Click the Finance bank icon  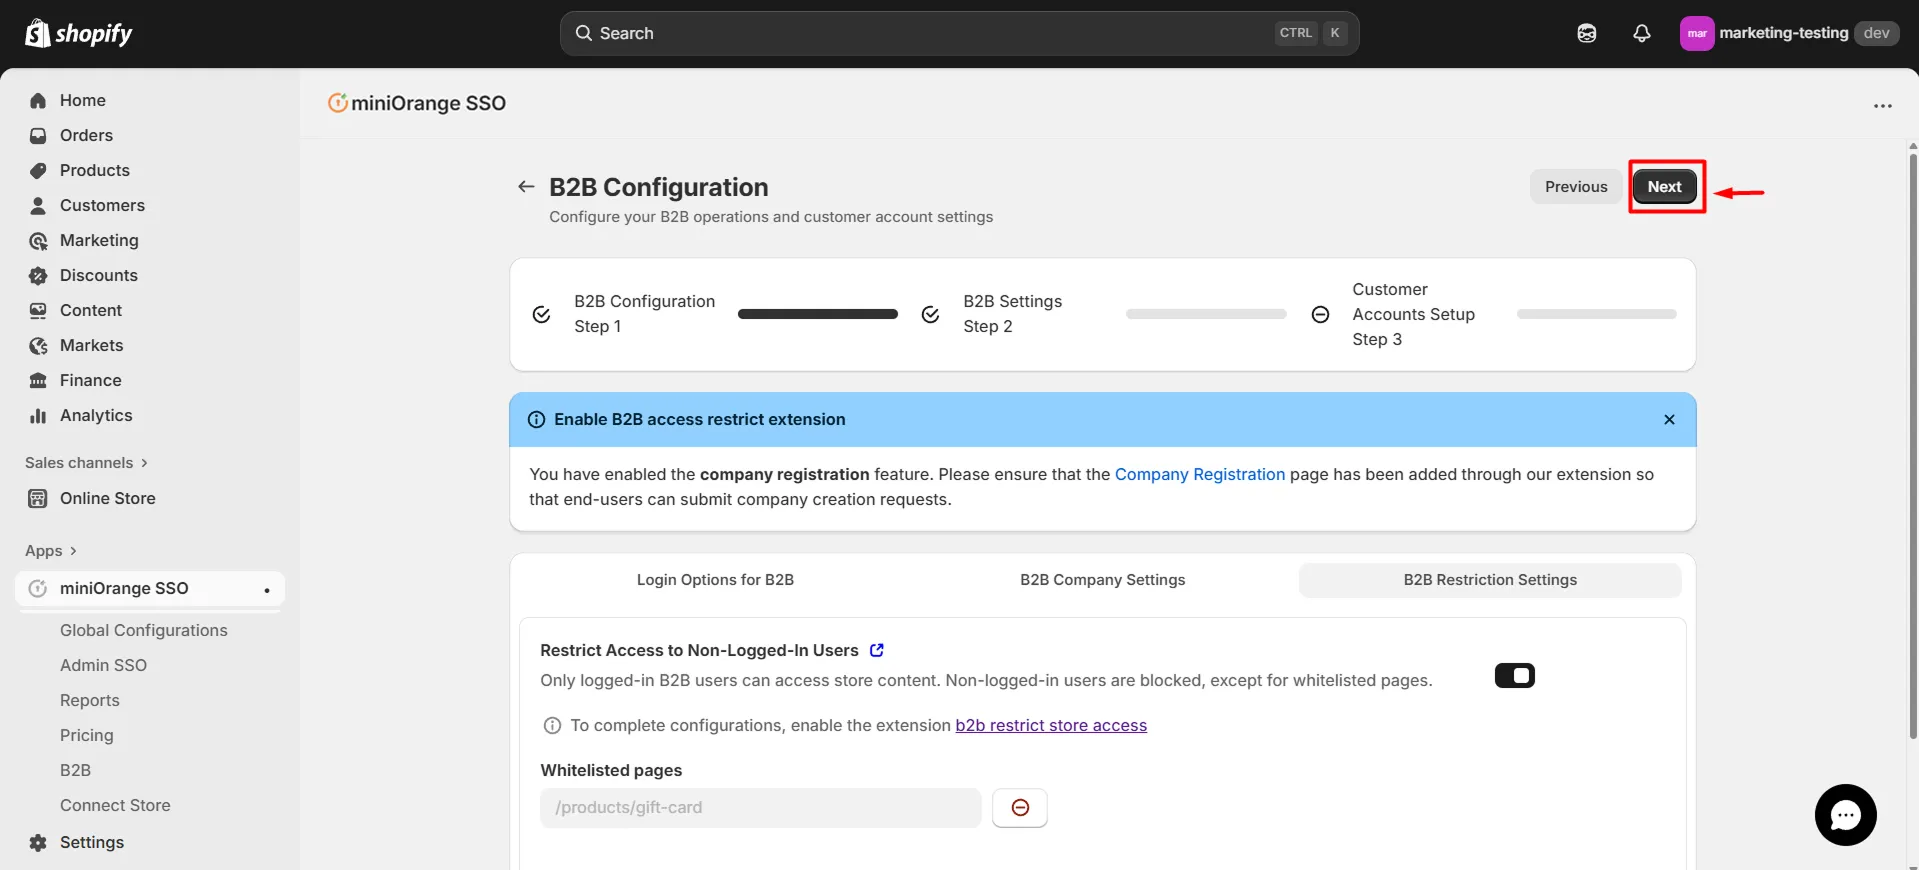click(38, 380)
